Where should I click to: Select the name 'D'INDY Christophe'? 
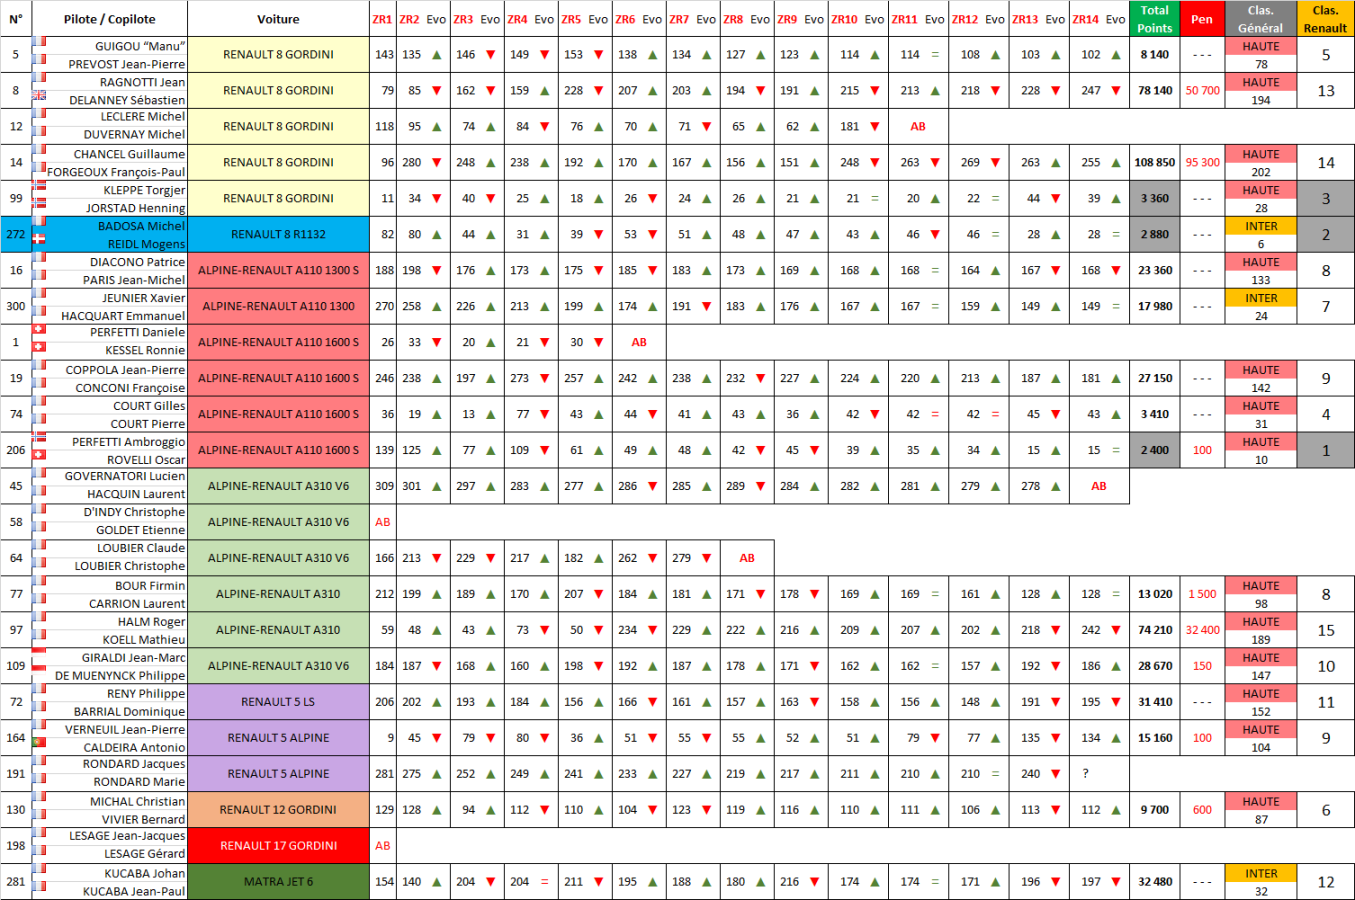134,512
